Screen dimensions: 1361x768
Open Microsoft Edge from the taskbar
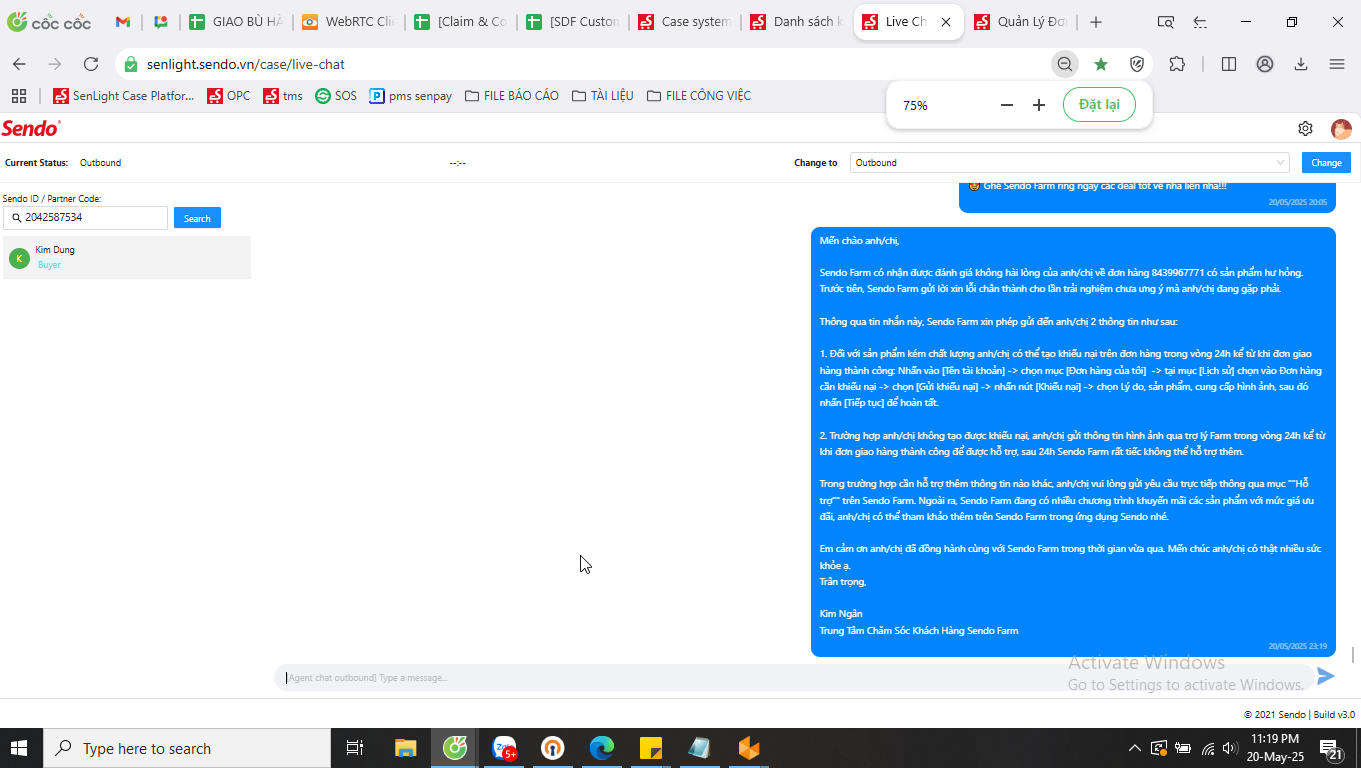coord(601,748)
